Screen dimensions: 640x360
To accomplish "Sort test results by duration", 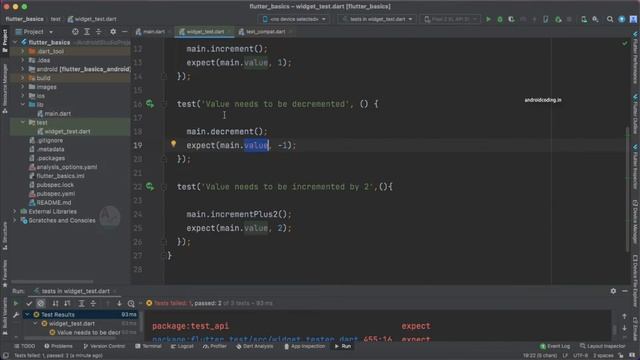I will (x=67, y=303).
